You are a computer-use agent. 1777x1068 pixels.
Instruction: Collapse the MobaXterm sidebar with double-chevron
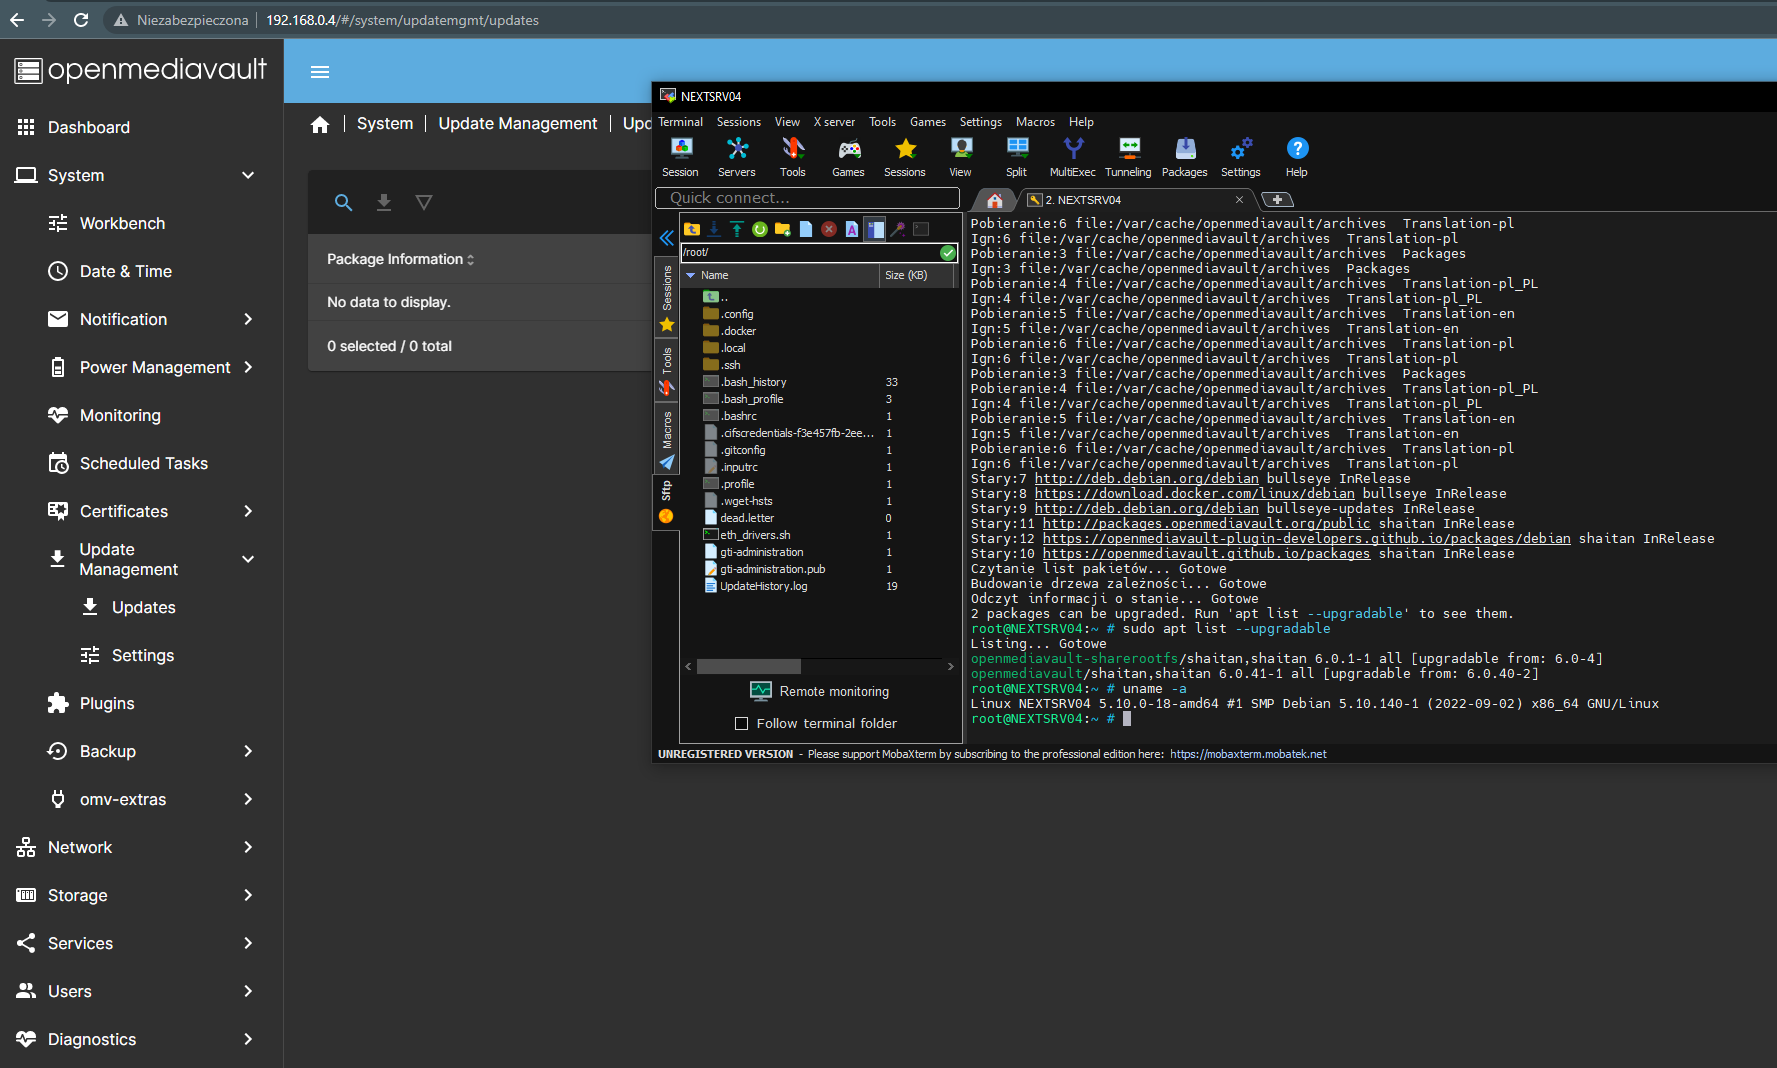tap(667, 238)
